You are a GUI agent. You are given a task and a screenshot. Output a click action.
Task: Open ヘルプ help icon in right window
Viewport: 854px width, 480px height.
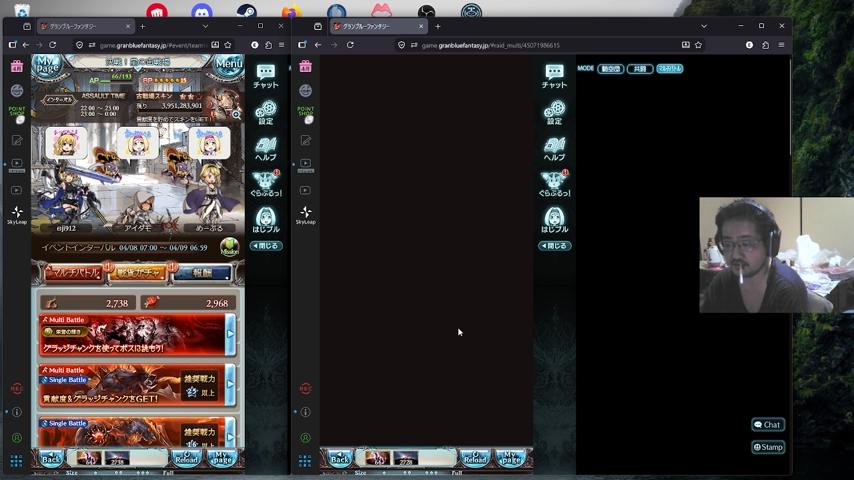[x=554, y=149]
